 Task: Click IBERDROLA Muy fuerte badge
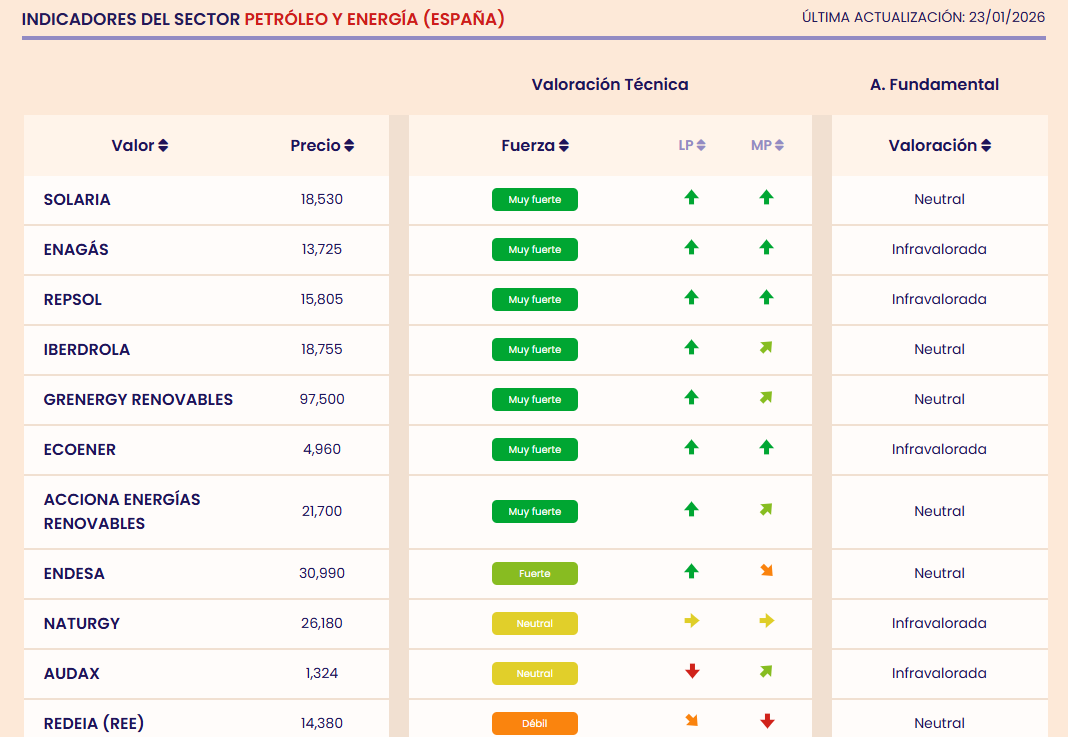coord(535,349)
